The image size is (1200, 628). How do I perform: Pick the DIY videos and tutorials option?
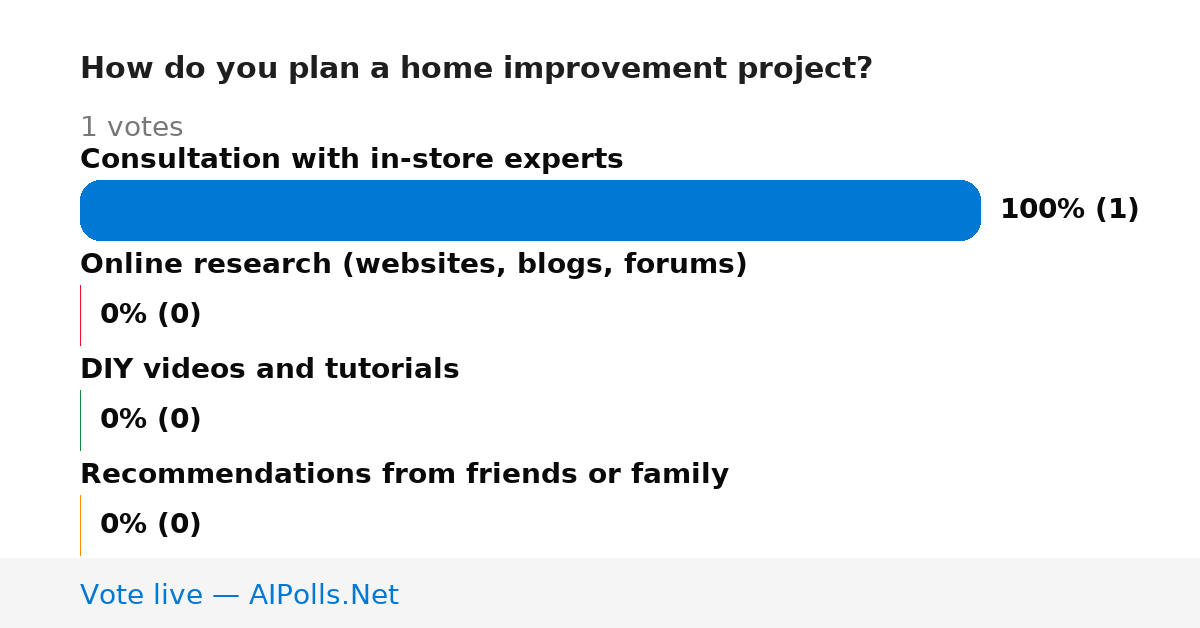click(270, 369)
